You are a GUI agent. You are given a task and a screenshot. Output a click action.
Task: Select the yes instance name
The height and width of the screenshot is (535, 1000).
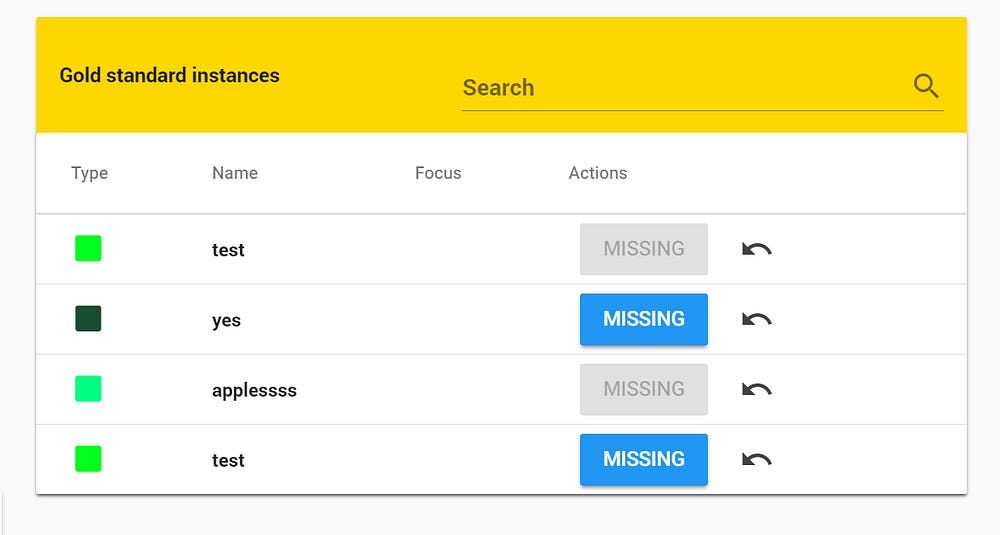coord(226,320)
